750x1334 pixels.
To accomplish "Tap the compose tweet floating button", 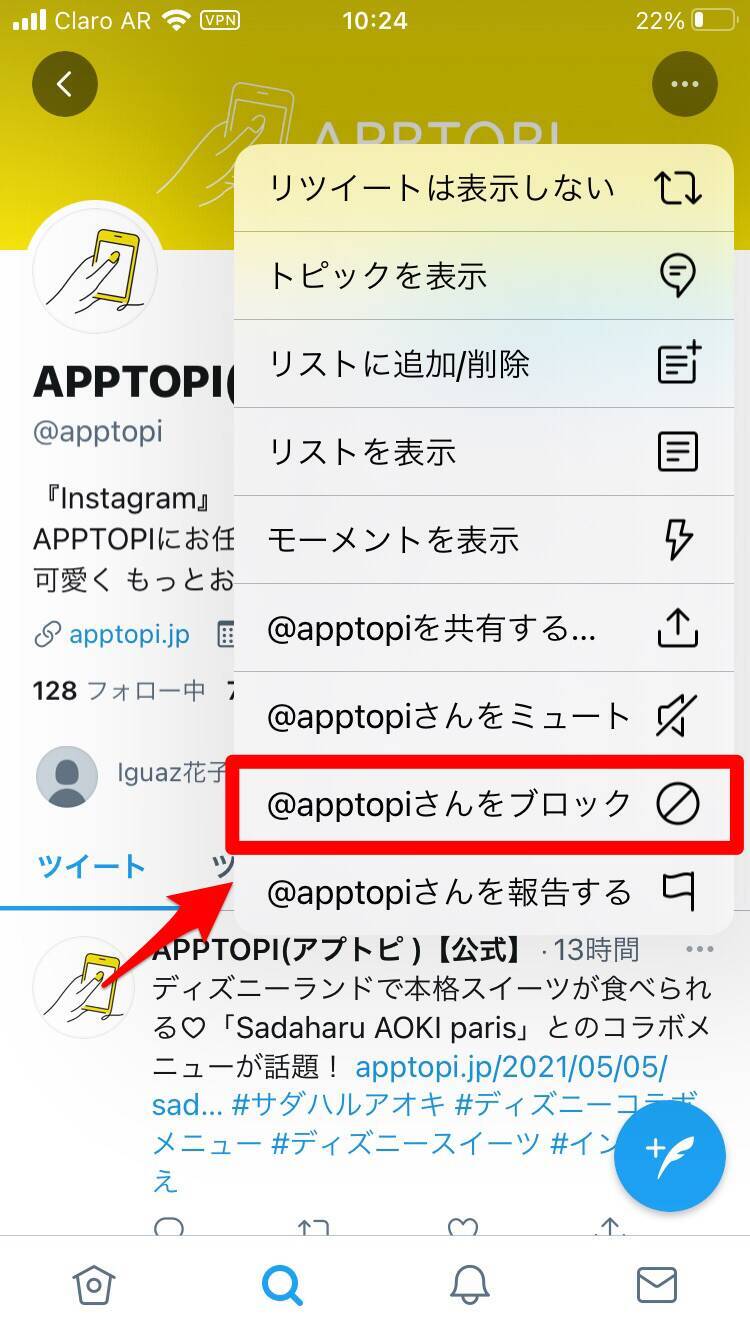I will pyautogui.click(x=669, y=1158).
